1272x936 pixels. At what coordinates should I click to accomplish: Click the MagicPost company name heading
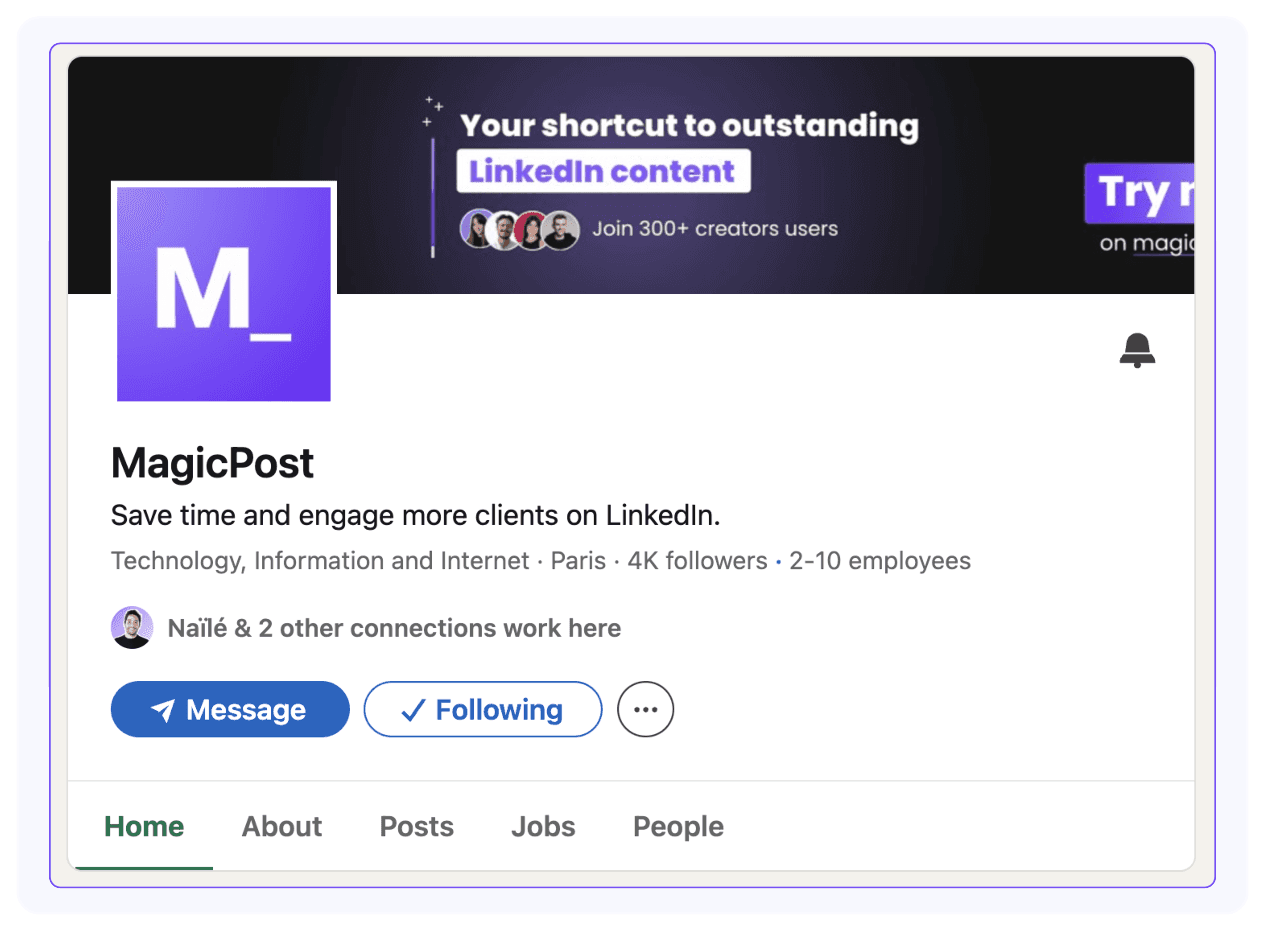click(213, 463)
